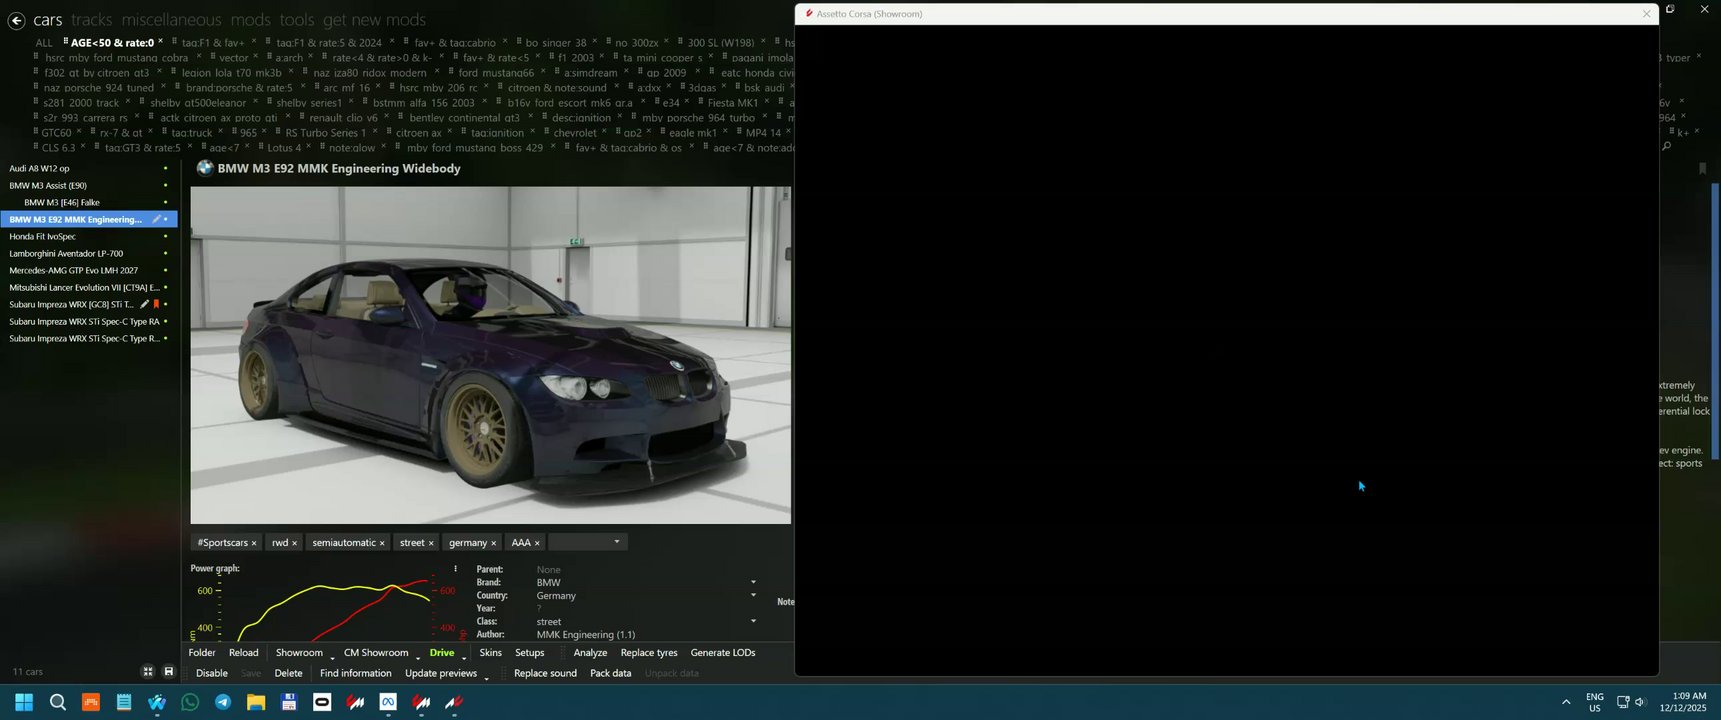
Task: Click the Folder button
Action: (x=202, y=653)
